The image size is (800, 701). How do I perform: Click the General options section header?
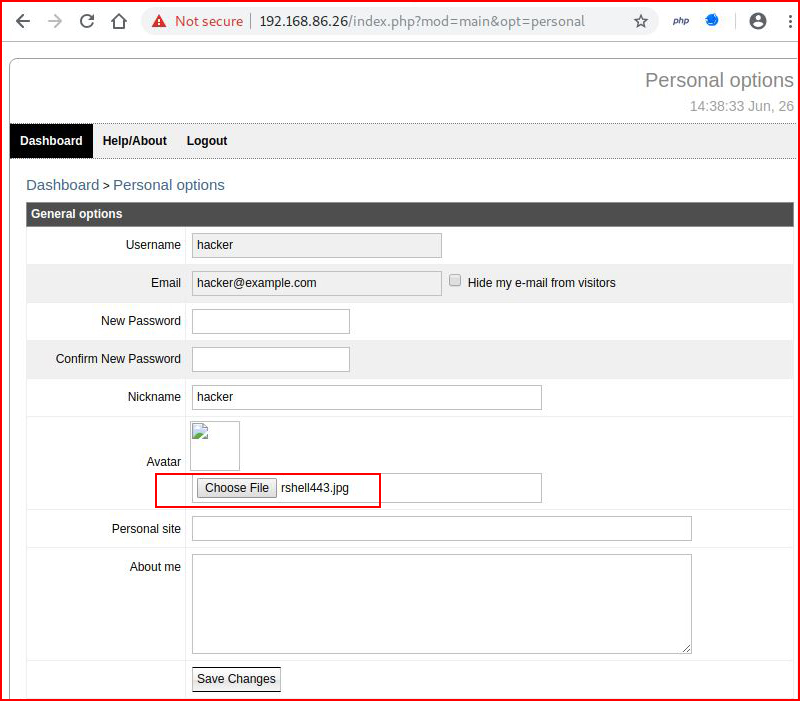pos(410,214)
